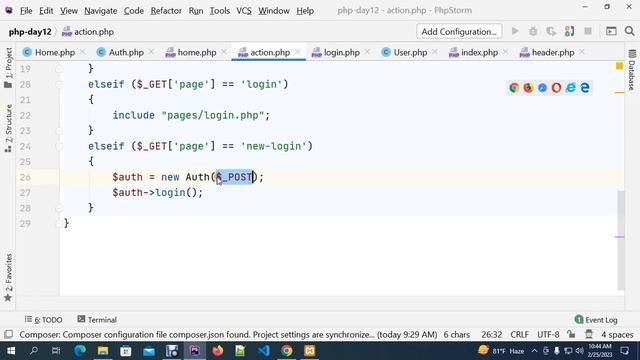The width and height of the screenshot is (640, 360).
Task: Open the Edit menu
Action: [46, 11]
